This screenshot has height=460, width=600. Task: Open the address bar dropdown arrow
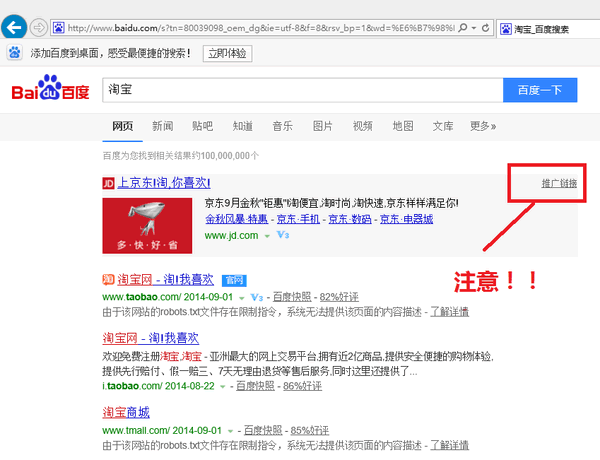click(474, 28)
